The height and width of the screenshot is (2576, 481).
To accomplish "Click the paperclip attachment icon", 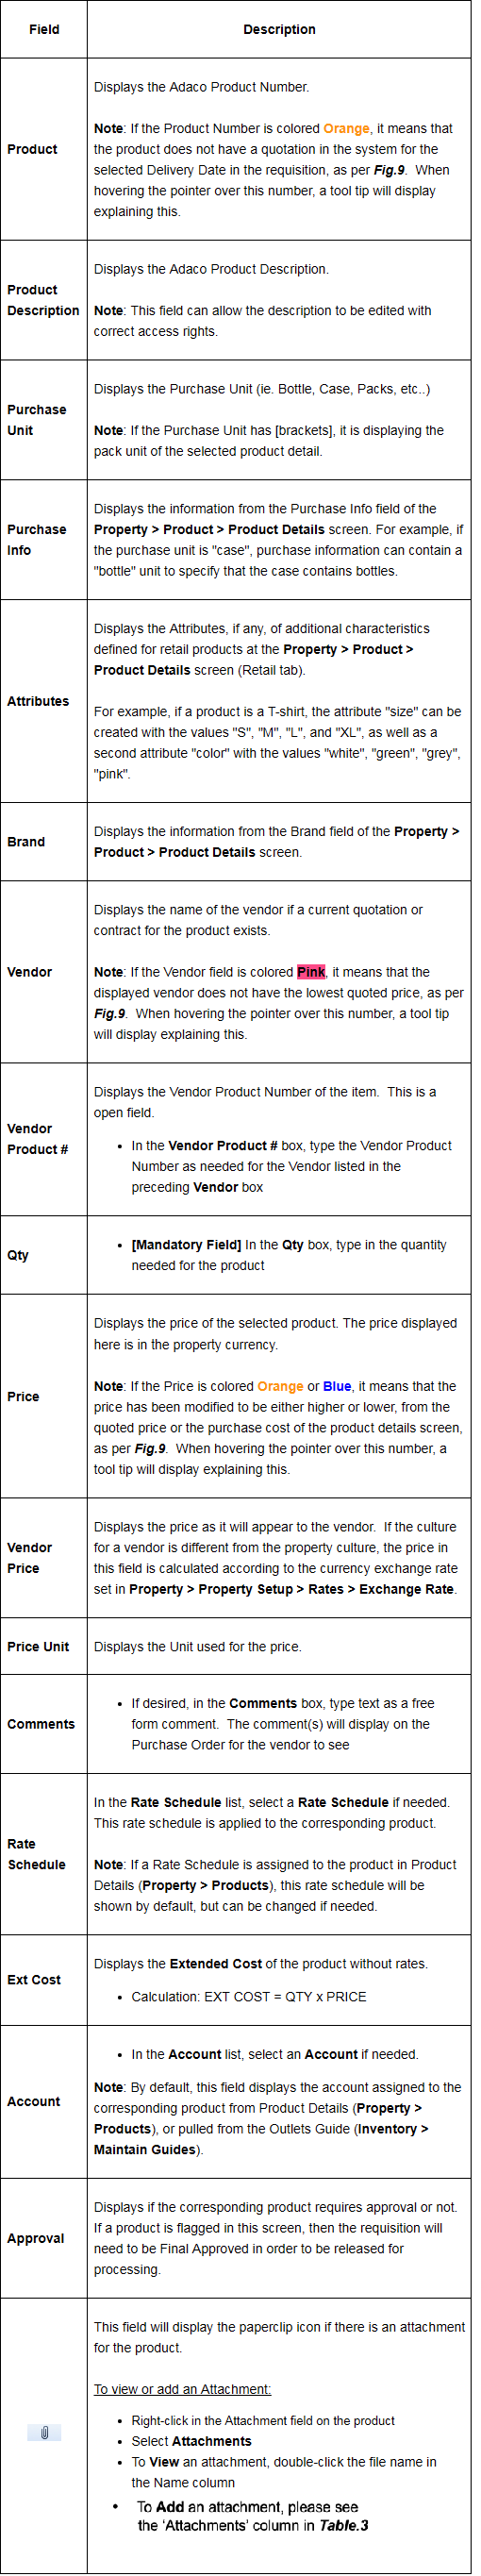I will (44, 2431).
